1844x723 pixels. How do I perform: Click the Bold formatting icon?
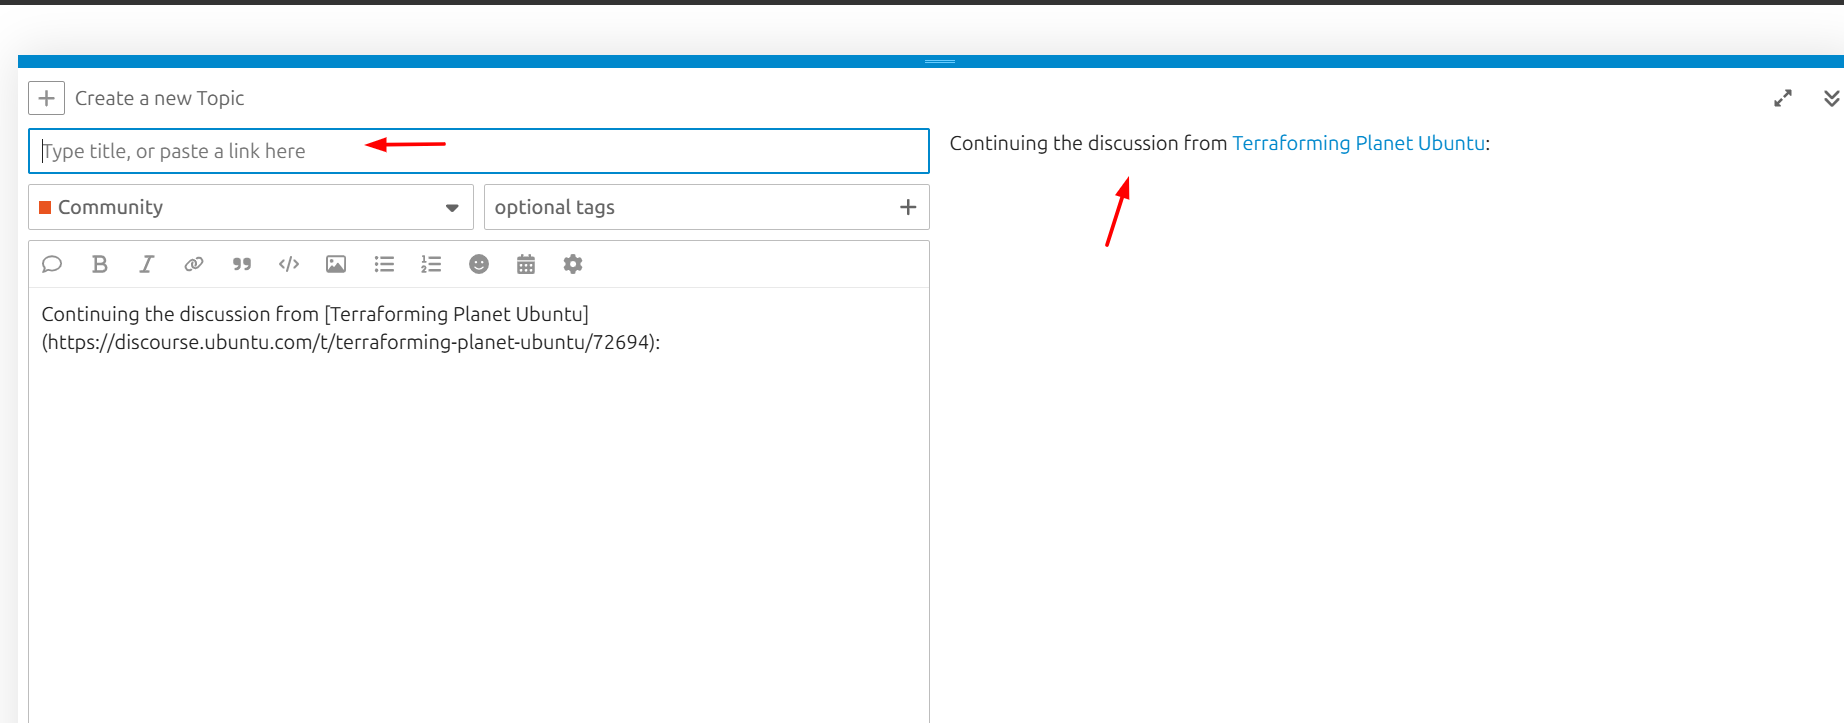[x=99, y=264]
